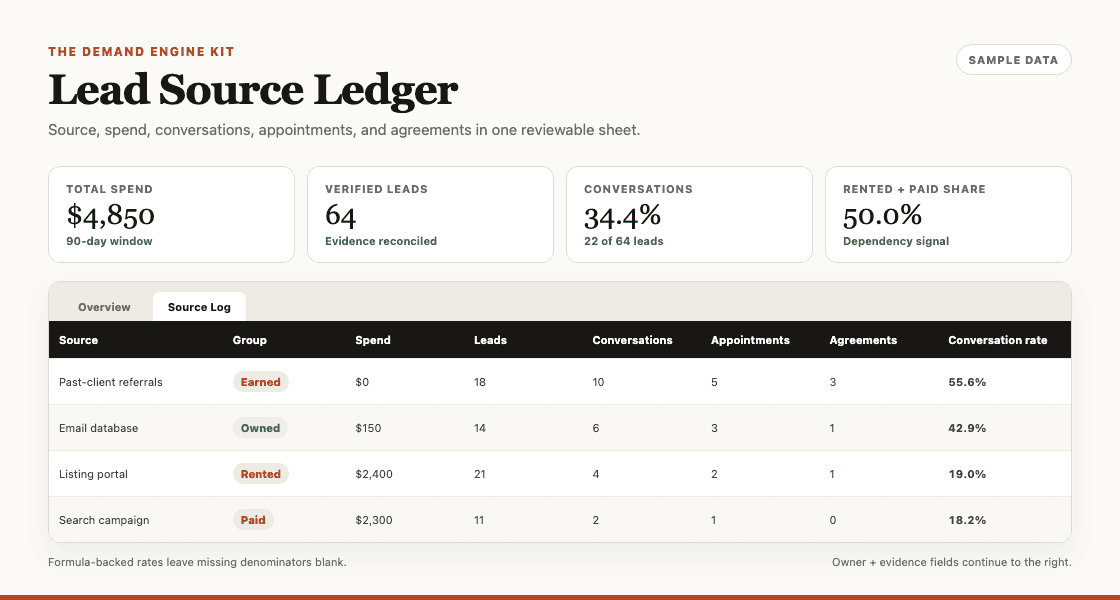
Task: Click the Owned group tag
Action: pos(261,428)
